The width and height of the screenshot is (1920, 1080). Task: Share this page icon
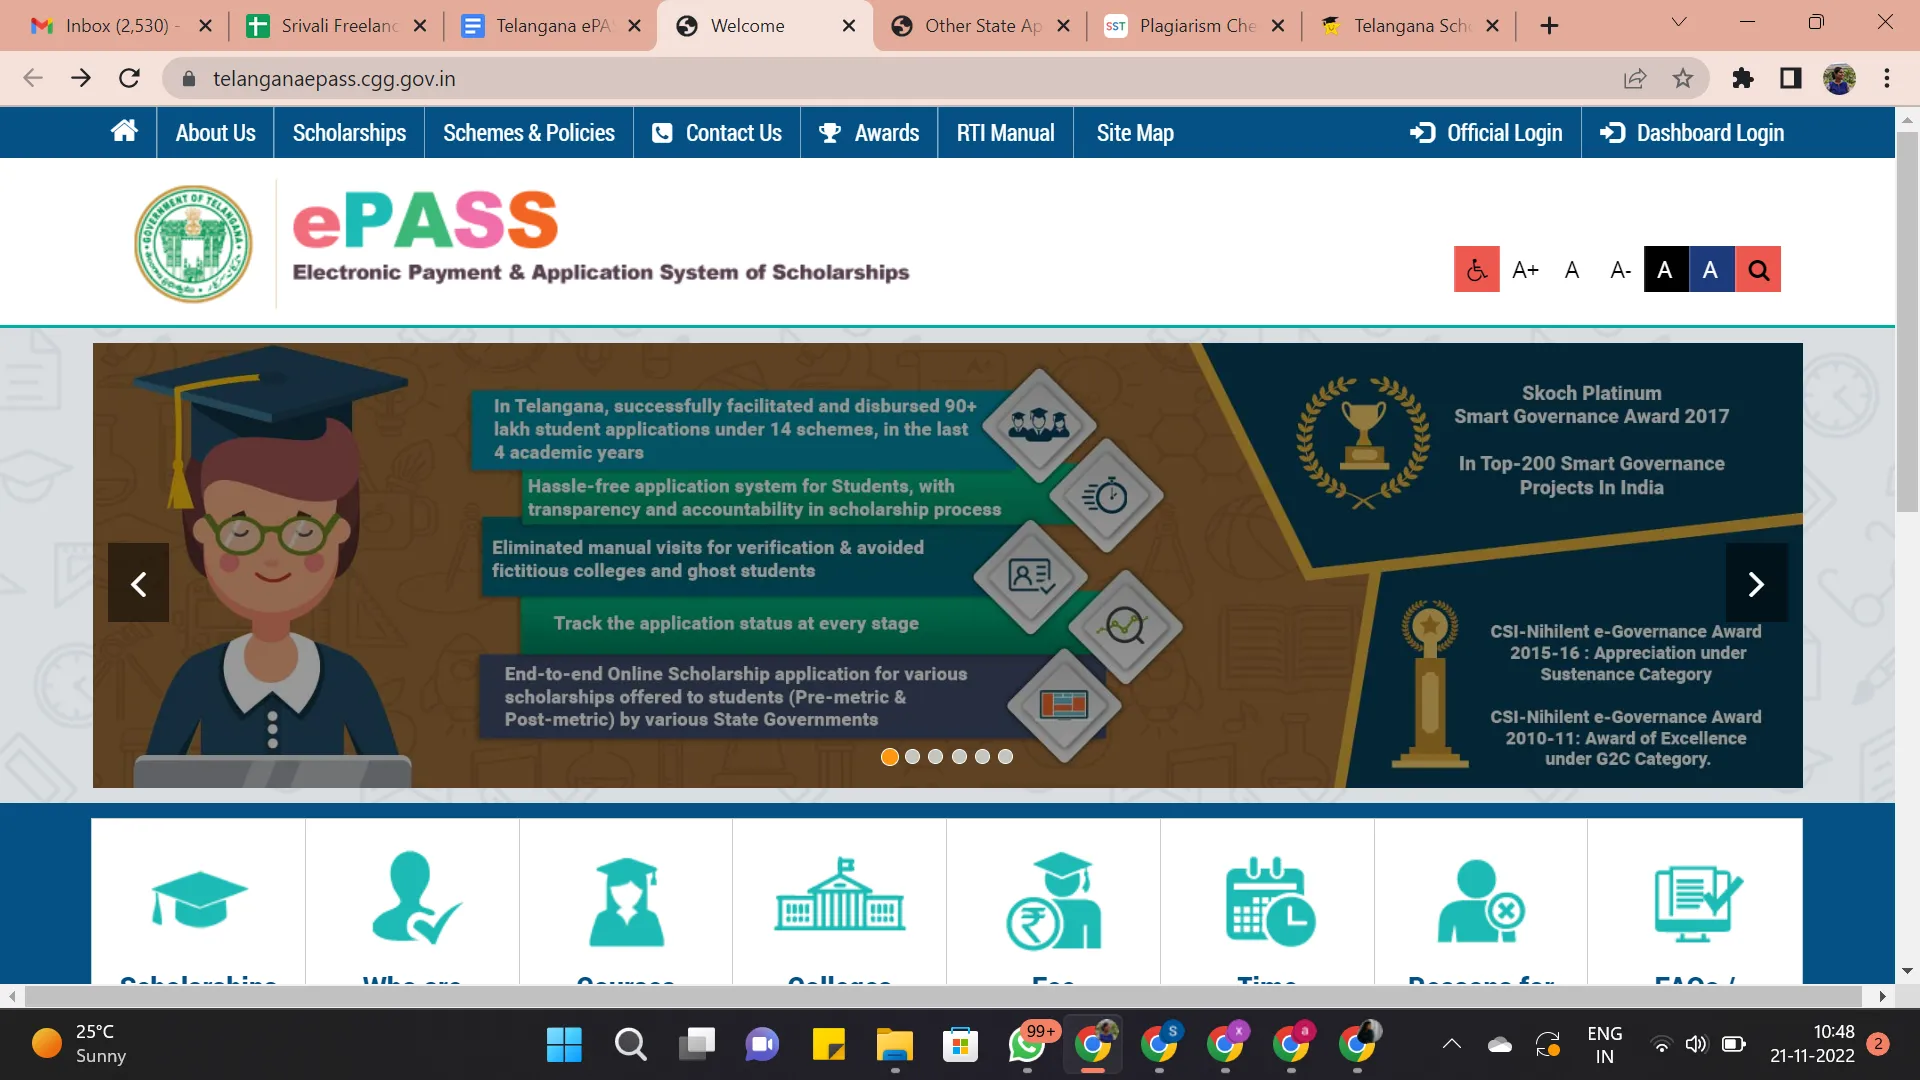pos(1635,78)
